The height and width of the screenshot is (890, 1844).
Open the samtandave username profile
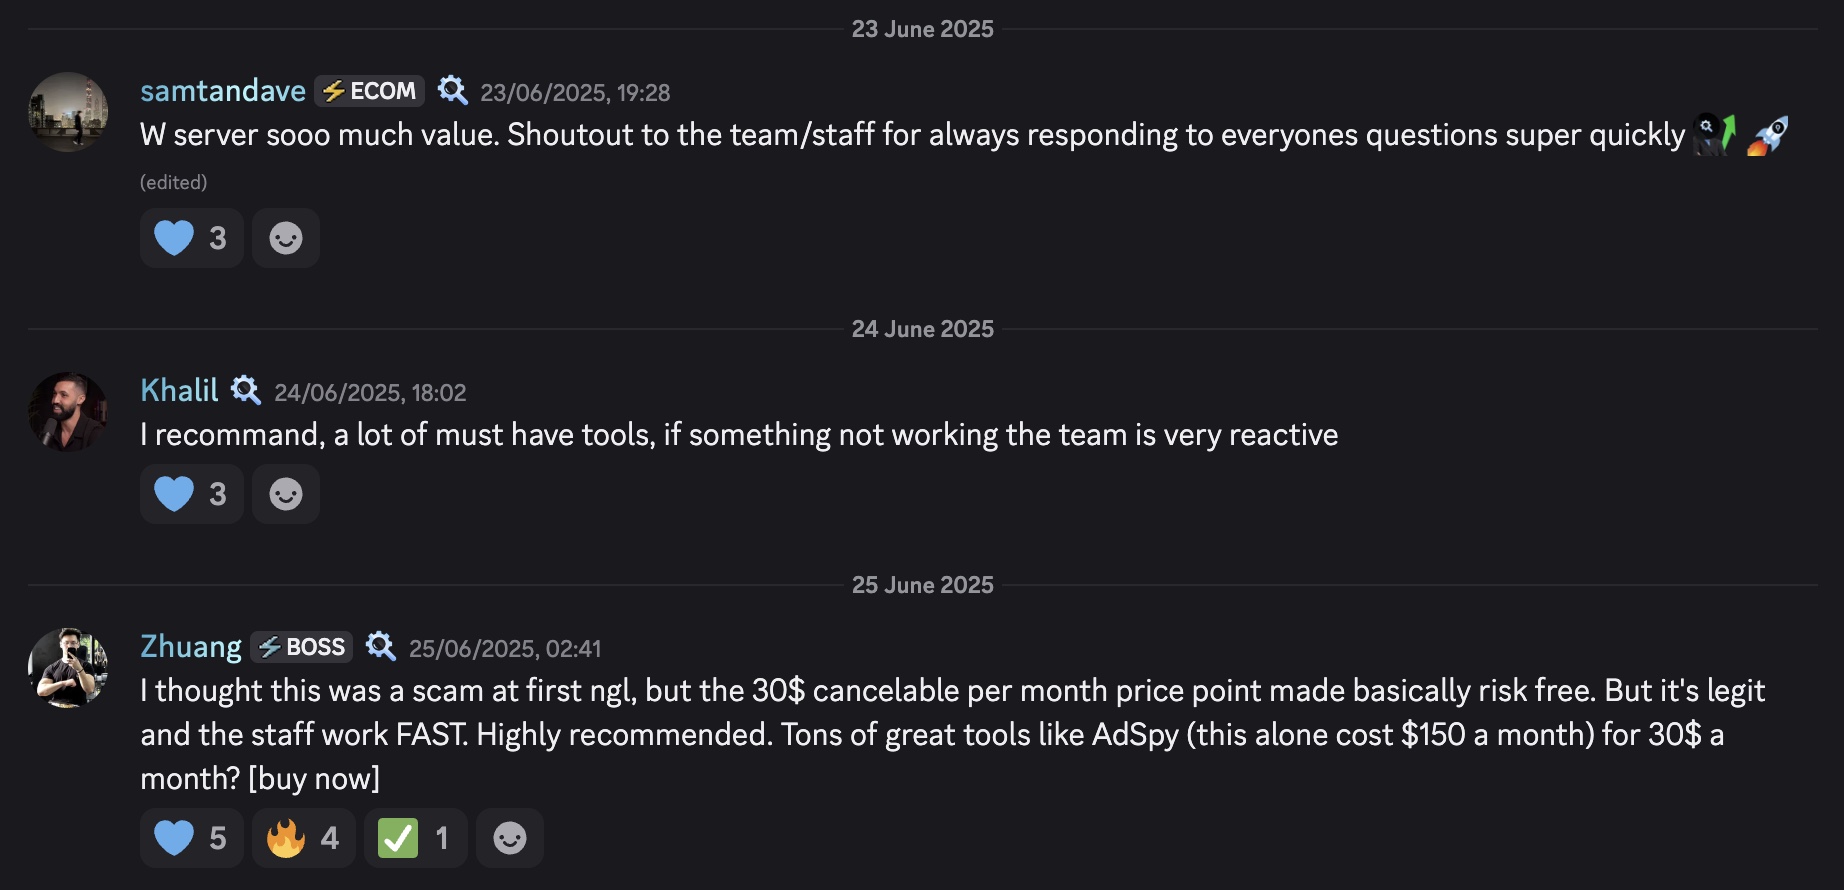pyautogui.click(x=223, y=91)
